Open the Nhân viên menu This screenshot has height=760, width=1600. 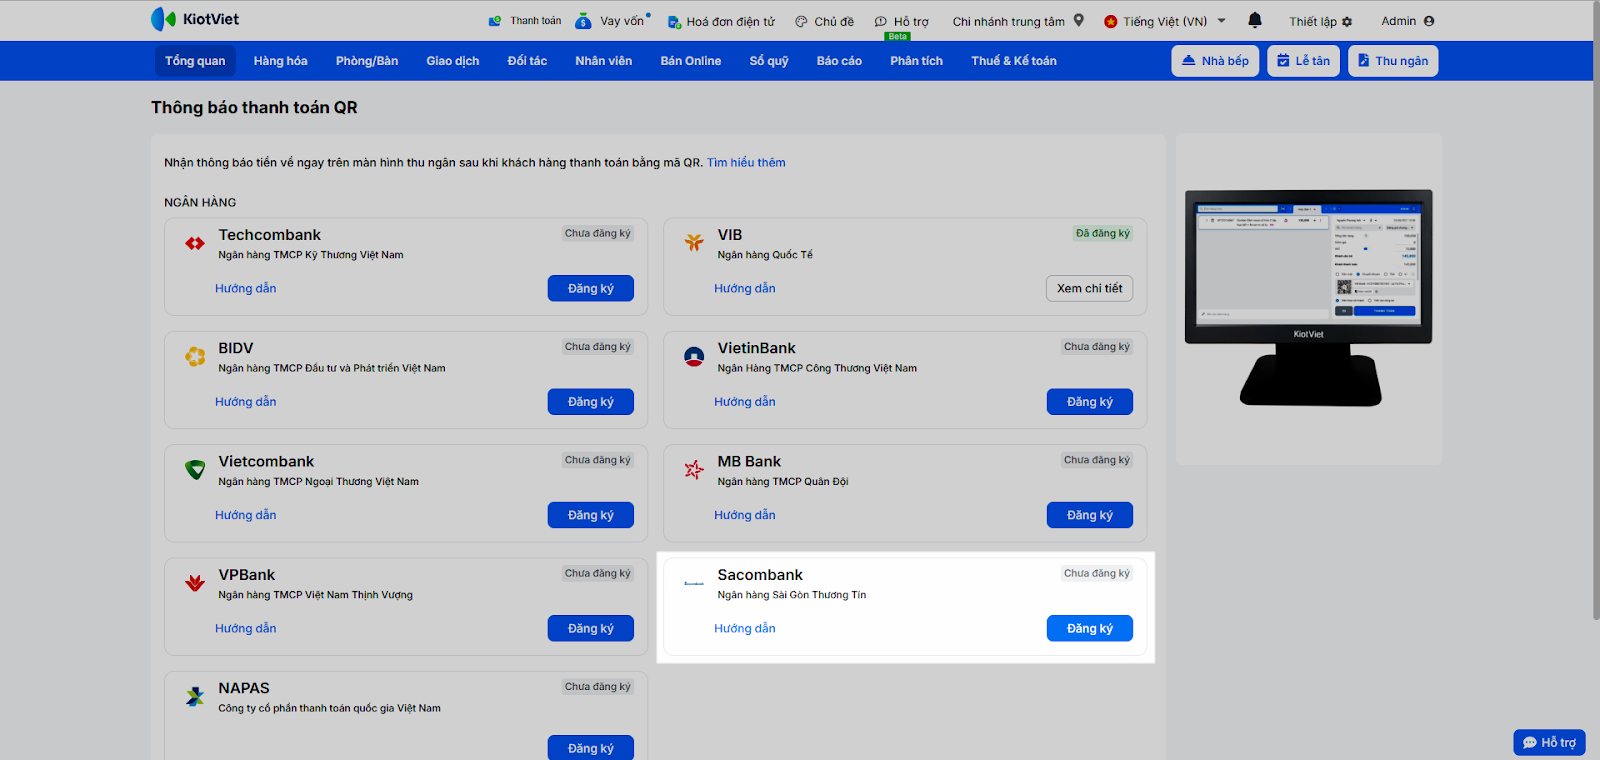click(x=604, y=61)
